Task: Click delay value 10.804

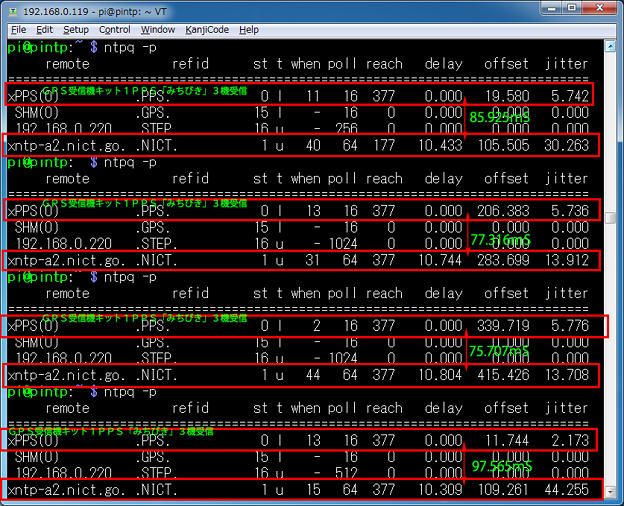Action: click(441, 375)
